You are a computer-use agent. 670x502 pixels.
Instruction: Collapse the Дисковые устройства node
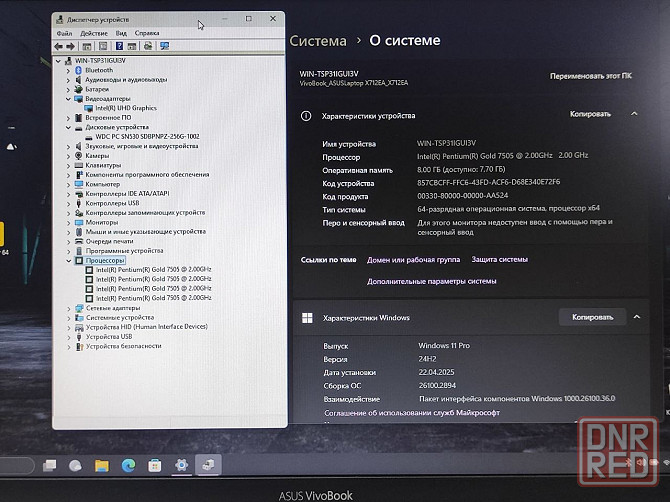click(68, 127)
